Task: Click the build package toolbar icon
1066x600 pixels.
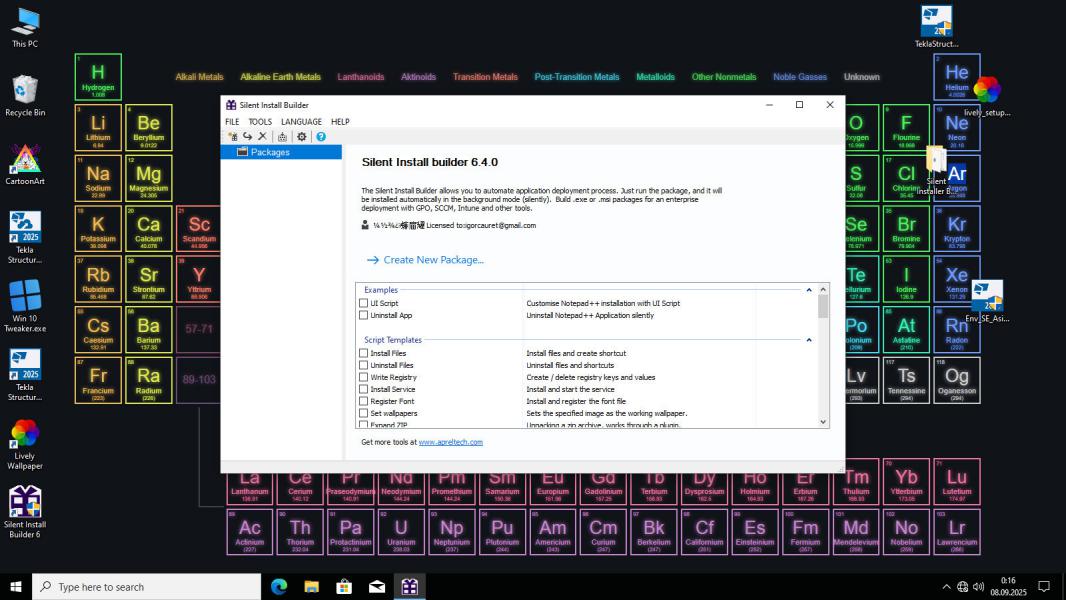Action: [x=283, y=137]
